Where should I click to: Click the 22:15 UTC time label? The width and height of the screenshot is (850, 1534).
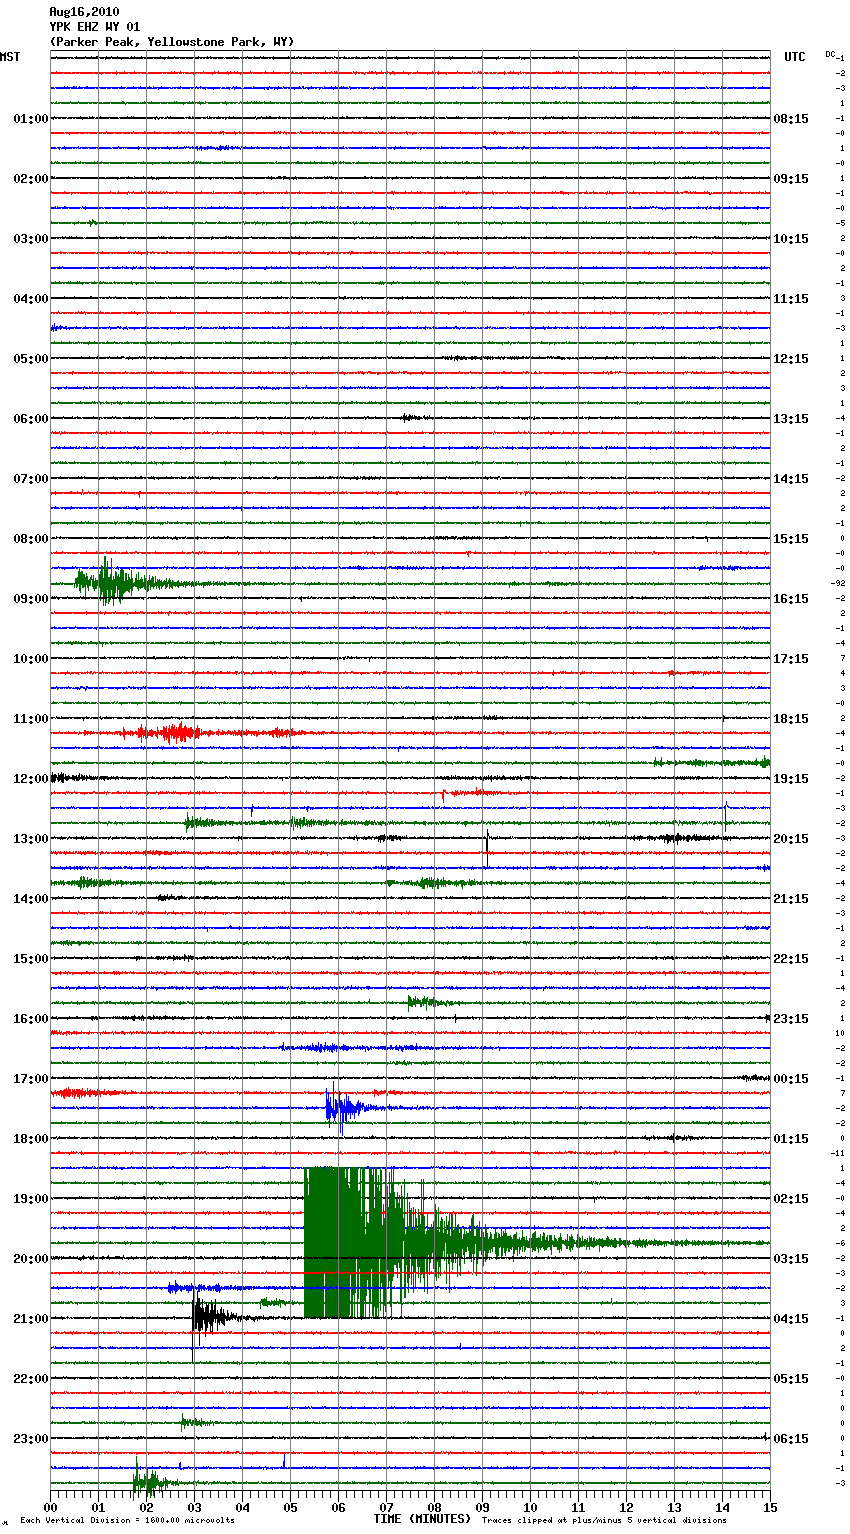[x=791, y=959]
